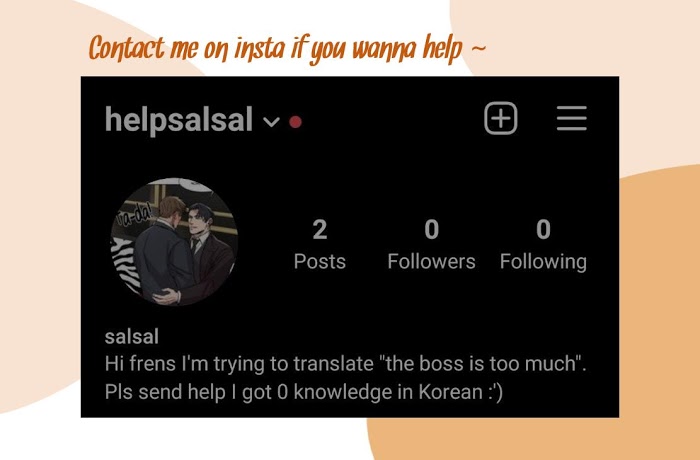Click the red notification dot

click(x=295, y=121)
